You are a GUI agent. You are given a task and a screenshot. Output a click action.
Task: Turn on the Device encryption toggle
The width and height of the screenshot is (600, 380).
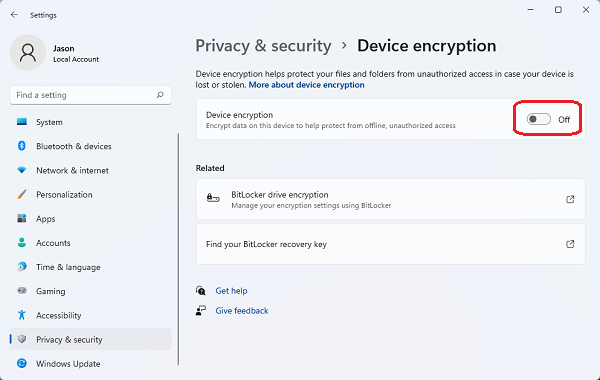(538, 119)
